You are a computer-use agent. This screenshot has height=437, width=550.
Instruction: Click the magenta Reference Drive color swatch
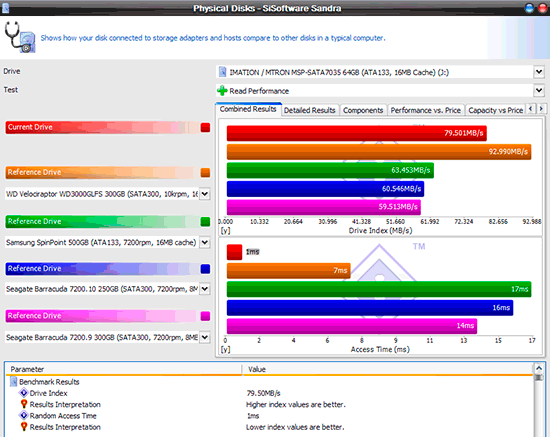coord(205,316)
